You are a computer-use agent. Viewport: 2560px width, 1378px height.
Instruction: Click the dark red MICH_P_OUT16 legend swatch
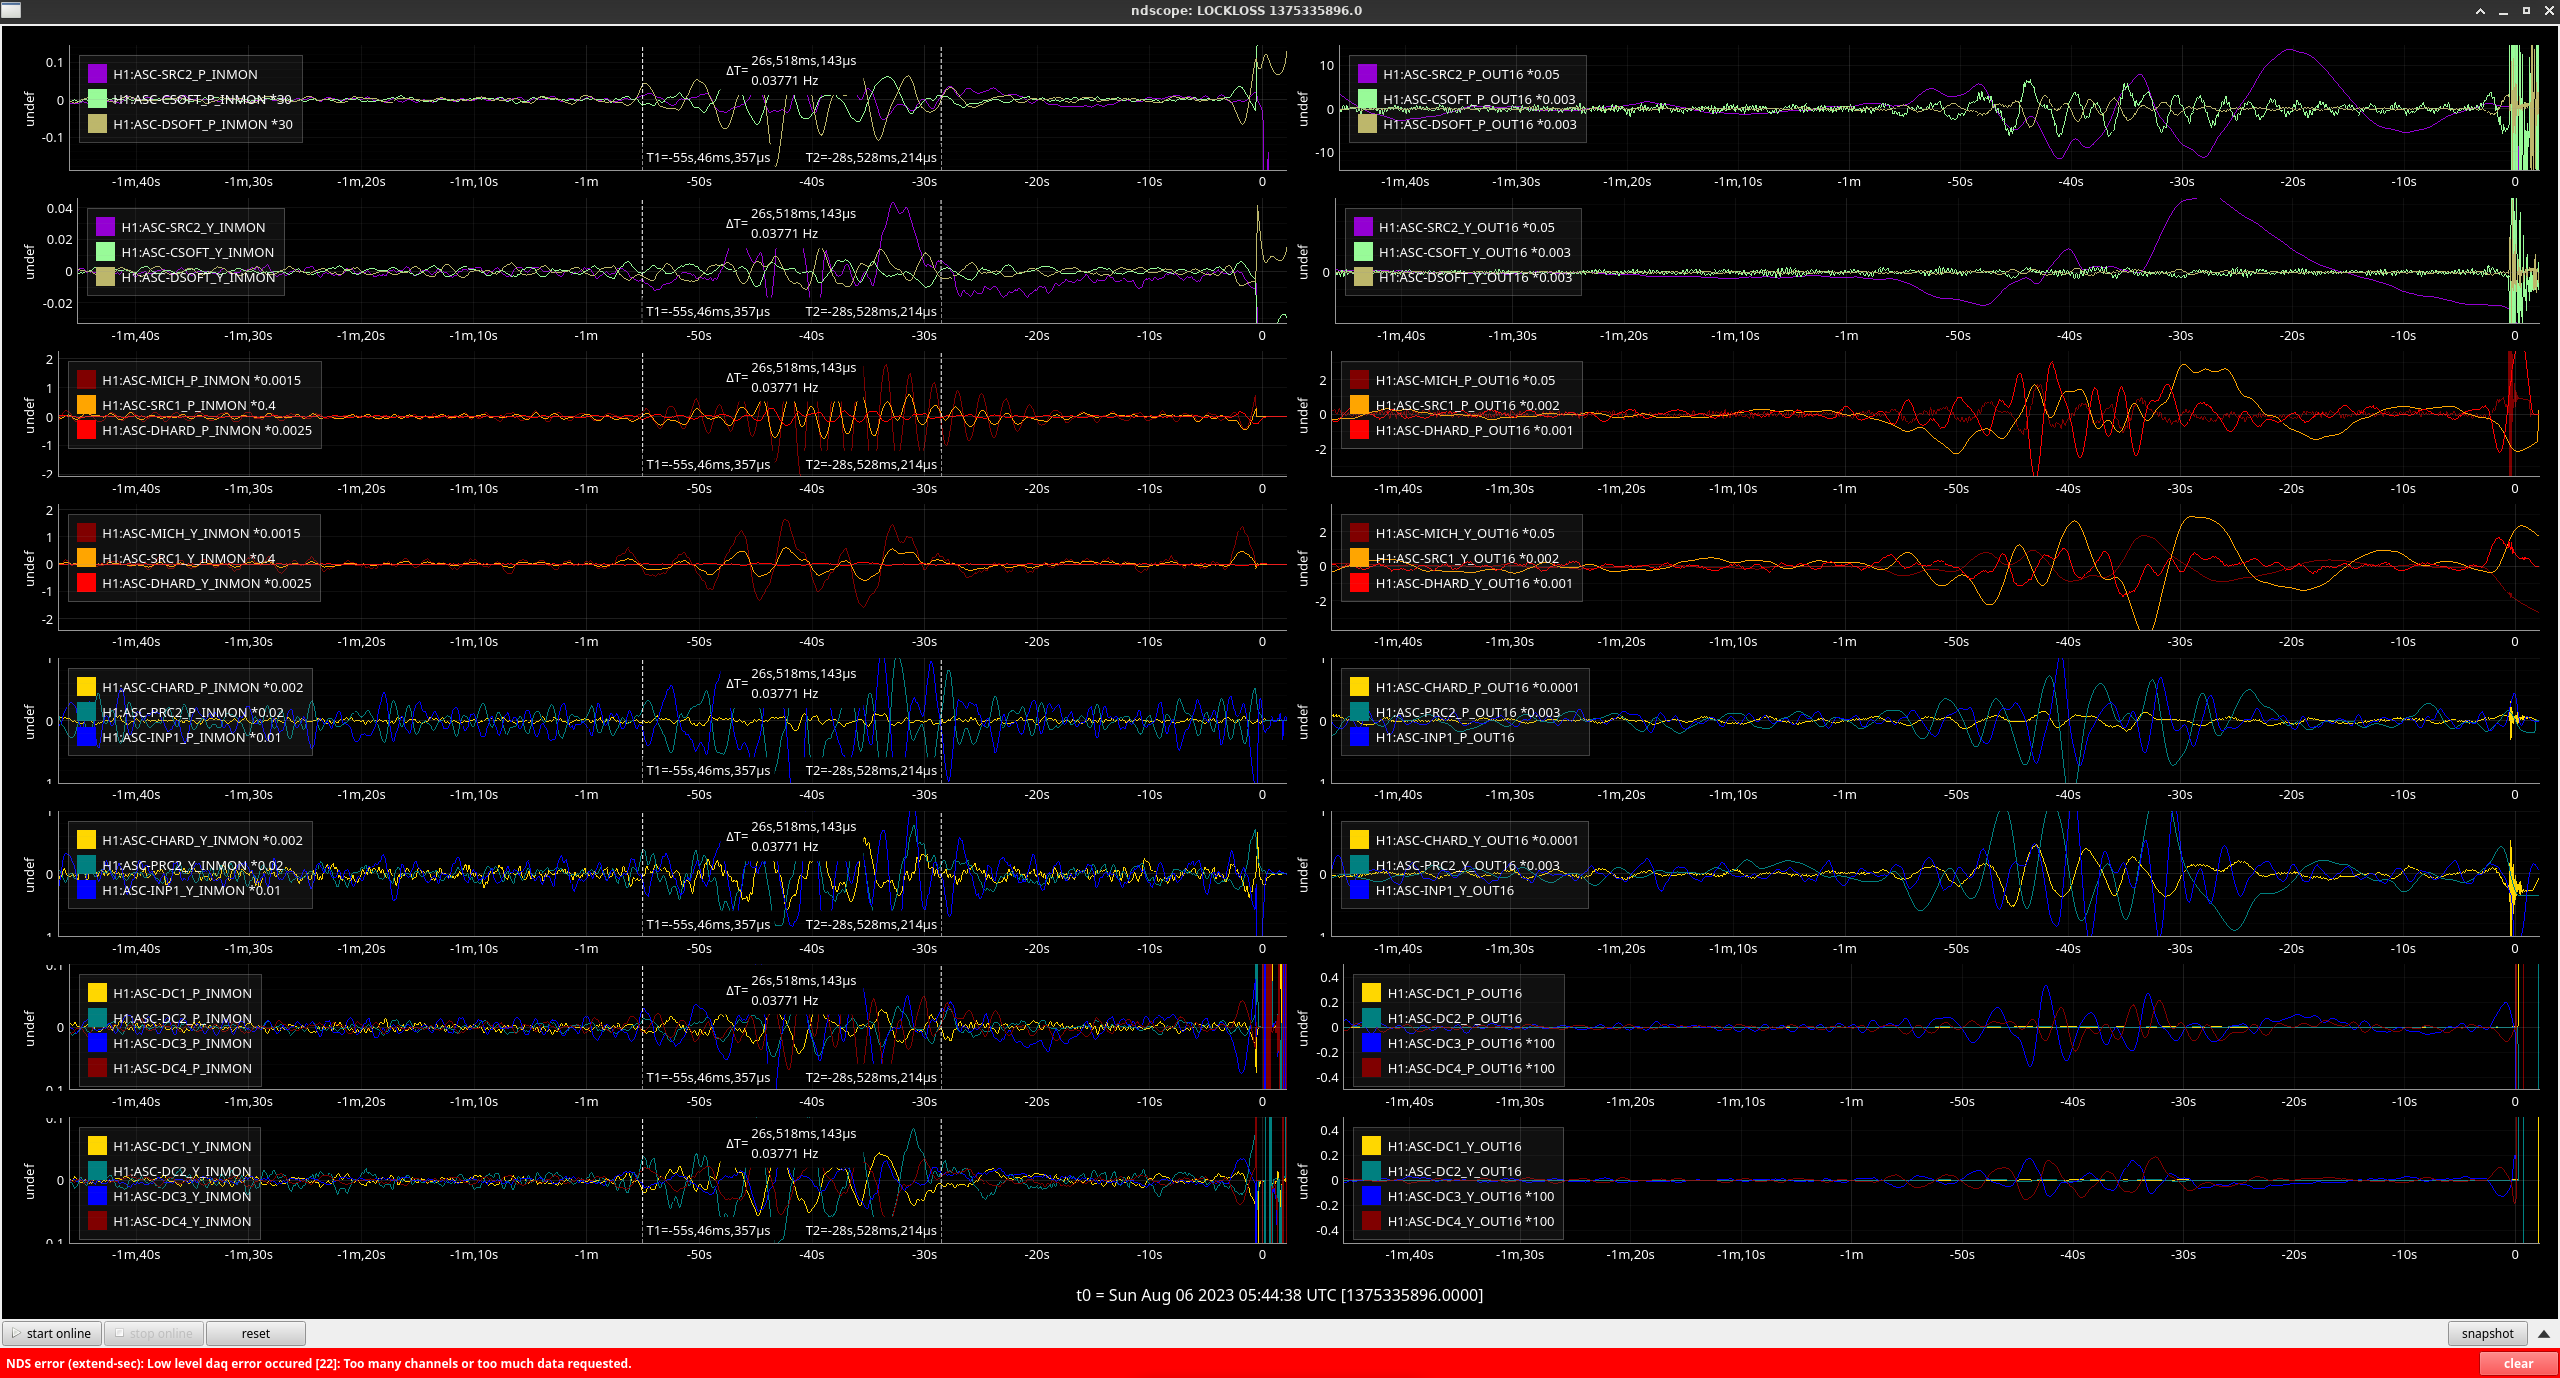pos(1359,380)
